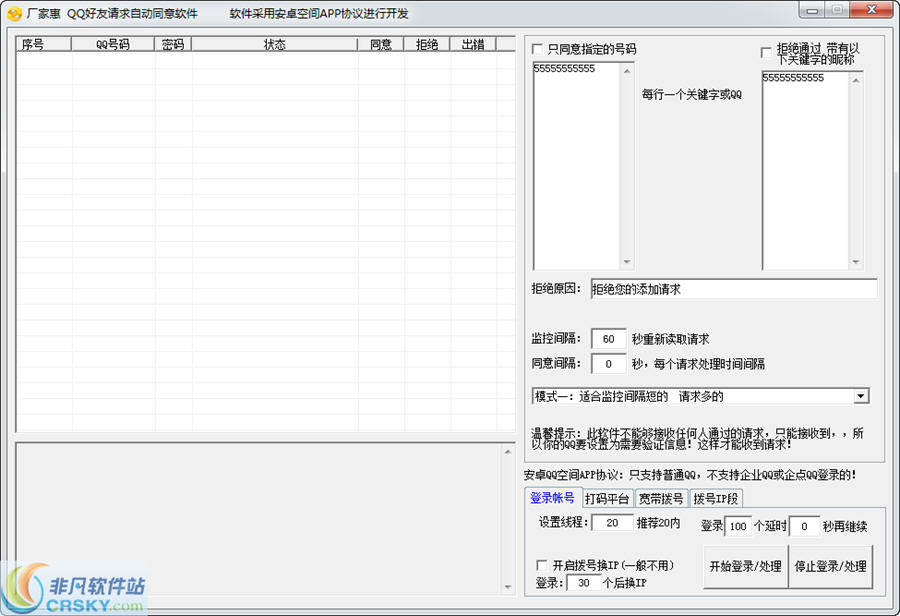
Task: Click scroll-up arrow of keyword list
Action: (x=856, y=80)
